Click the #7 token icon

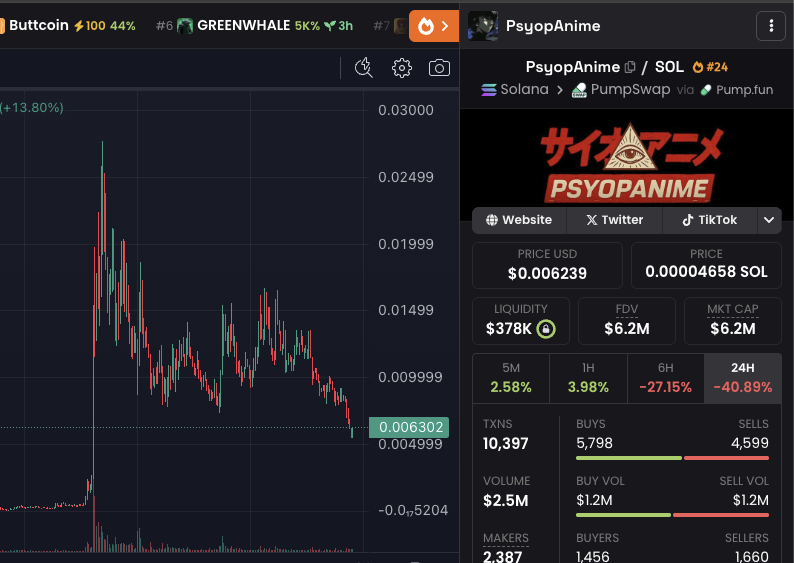400,26
